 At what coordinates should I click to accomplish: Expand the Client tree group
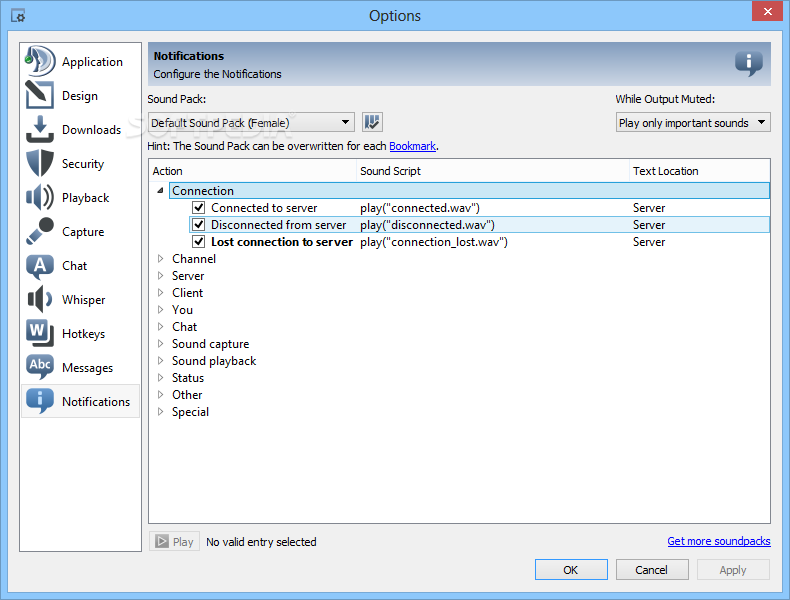[160, 293]
